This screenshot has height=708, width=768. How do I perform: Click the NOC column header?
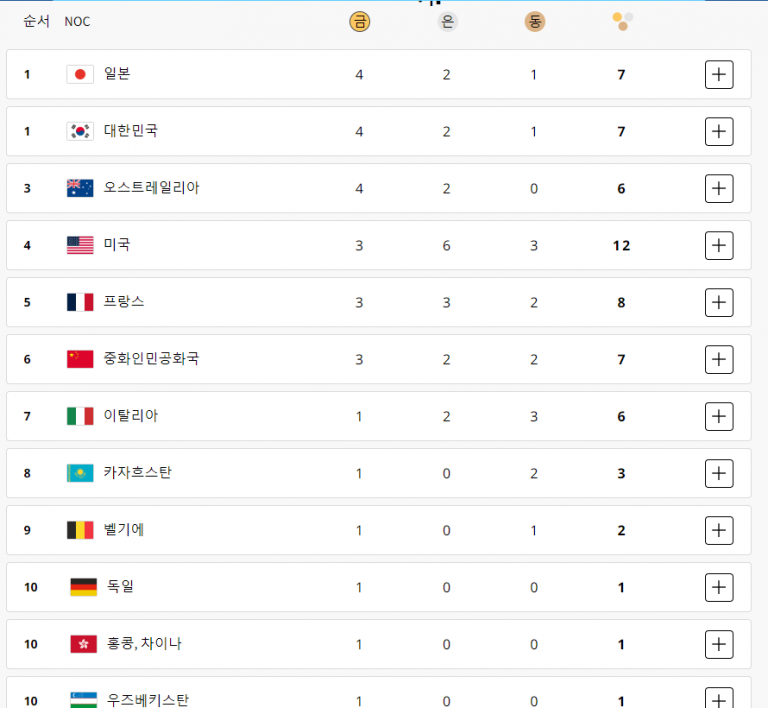click(x=77, y=22)
